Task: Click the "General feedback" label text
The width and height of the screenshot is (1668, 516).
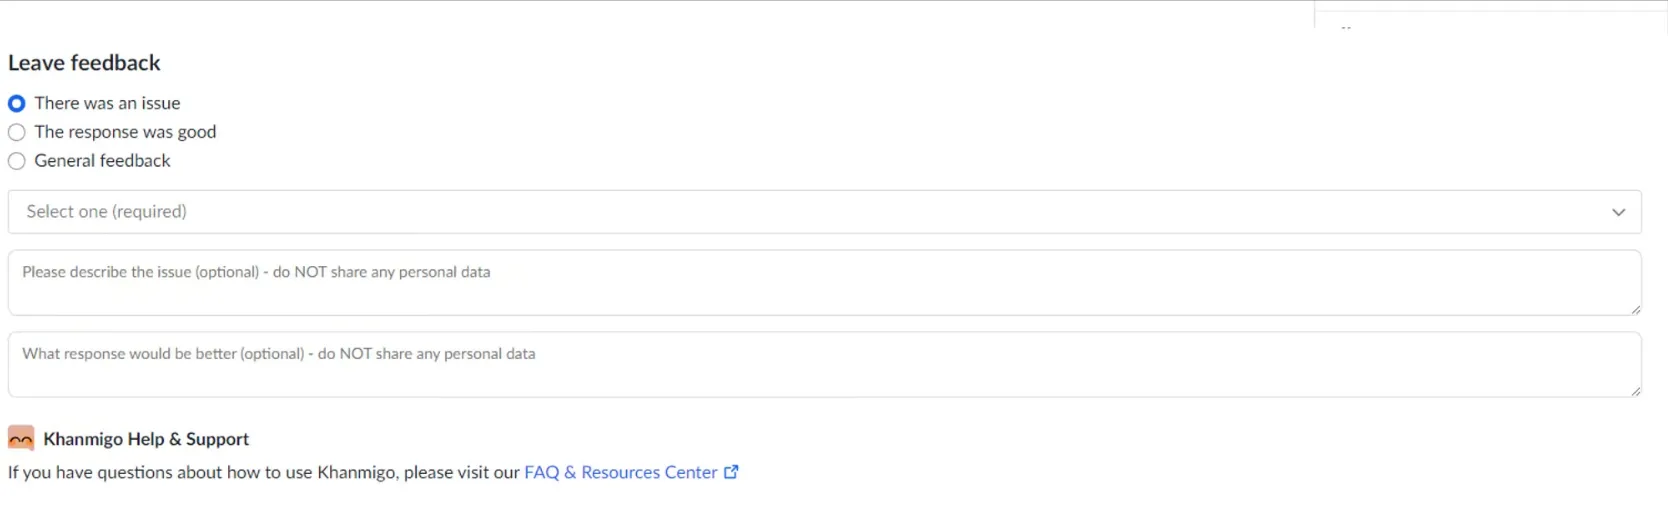Action: coord(102,161)
